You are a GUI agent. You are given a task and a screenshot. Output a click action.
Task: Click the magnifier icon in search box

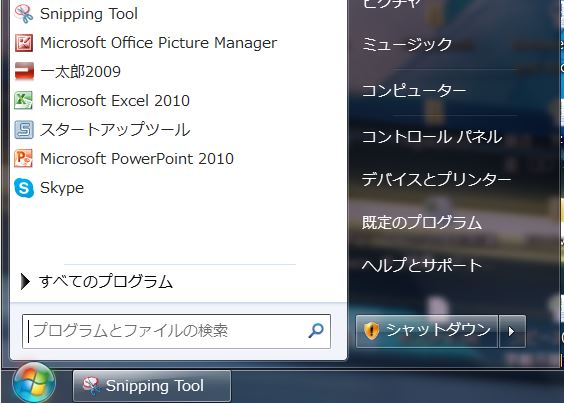tap(316, 330)
